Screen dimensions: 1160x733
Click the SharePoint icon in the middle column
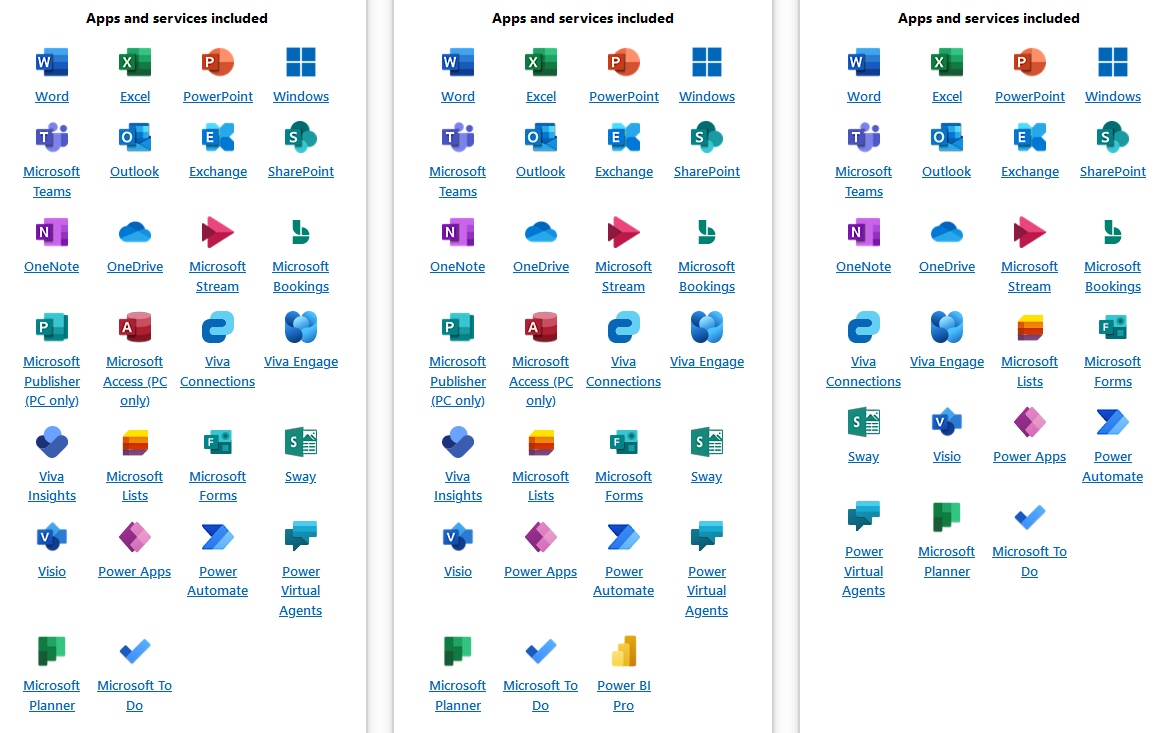[707, 138]
